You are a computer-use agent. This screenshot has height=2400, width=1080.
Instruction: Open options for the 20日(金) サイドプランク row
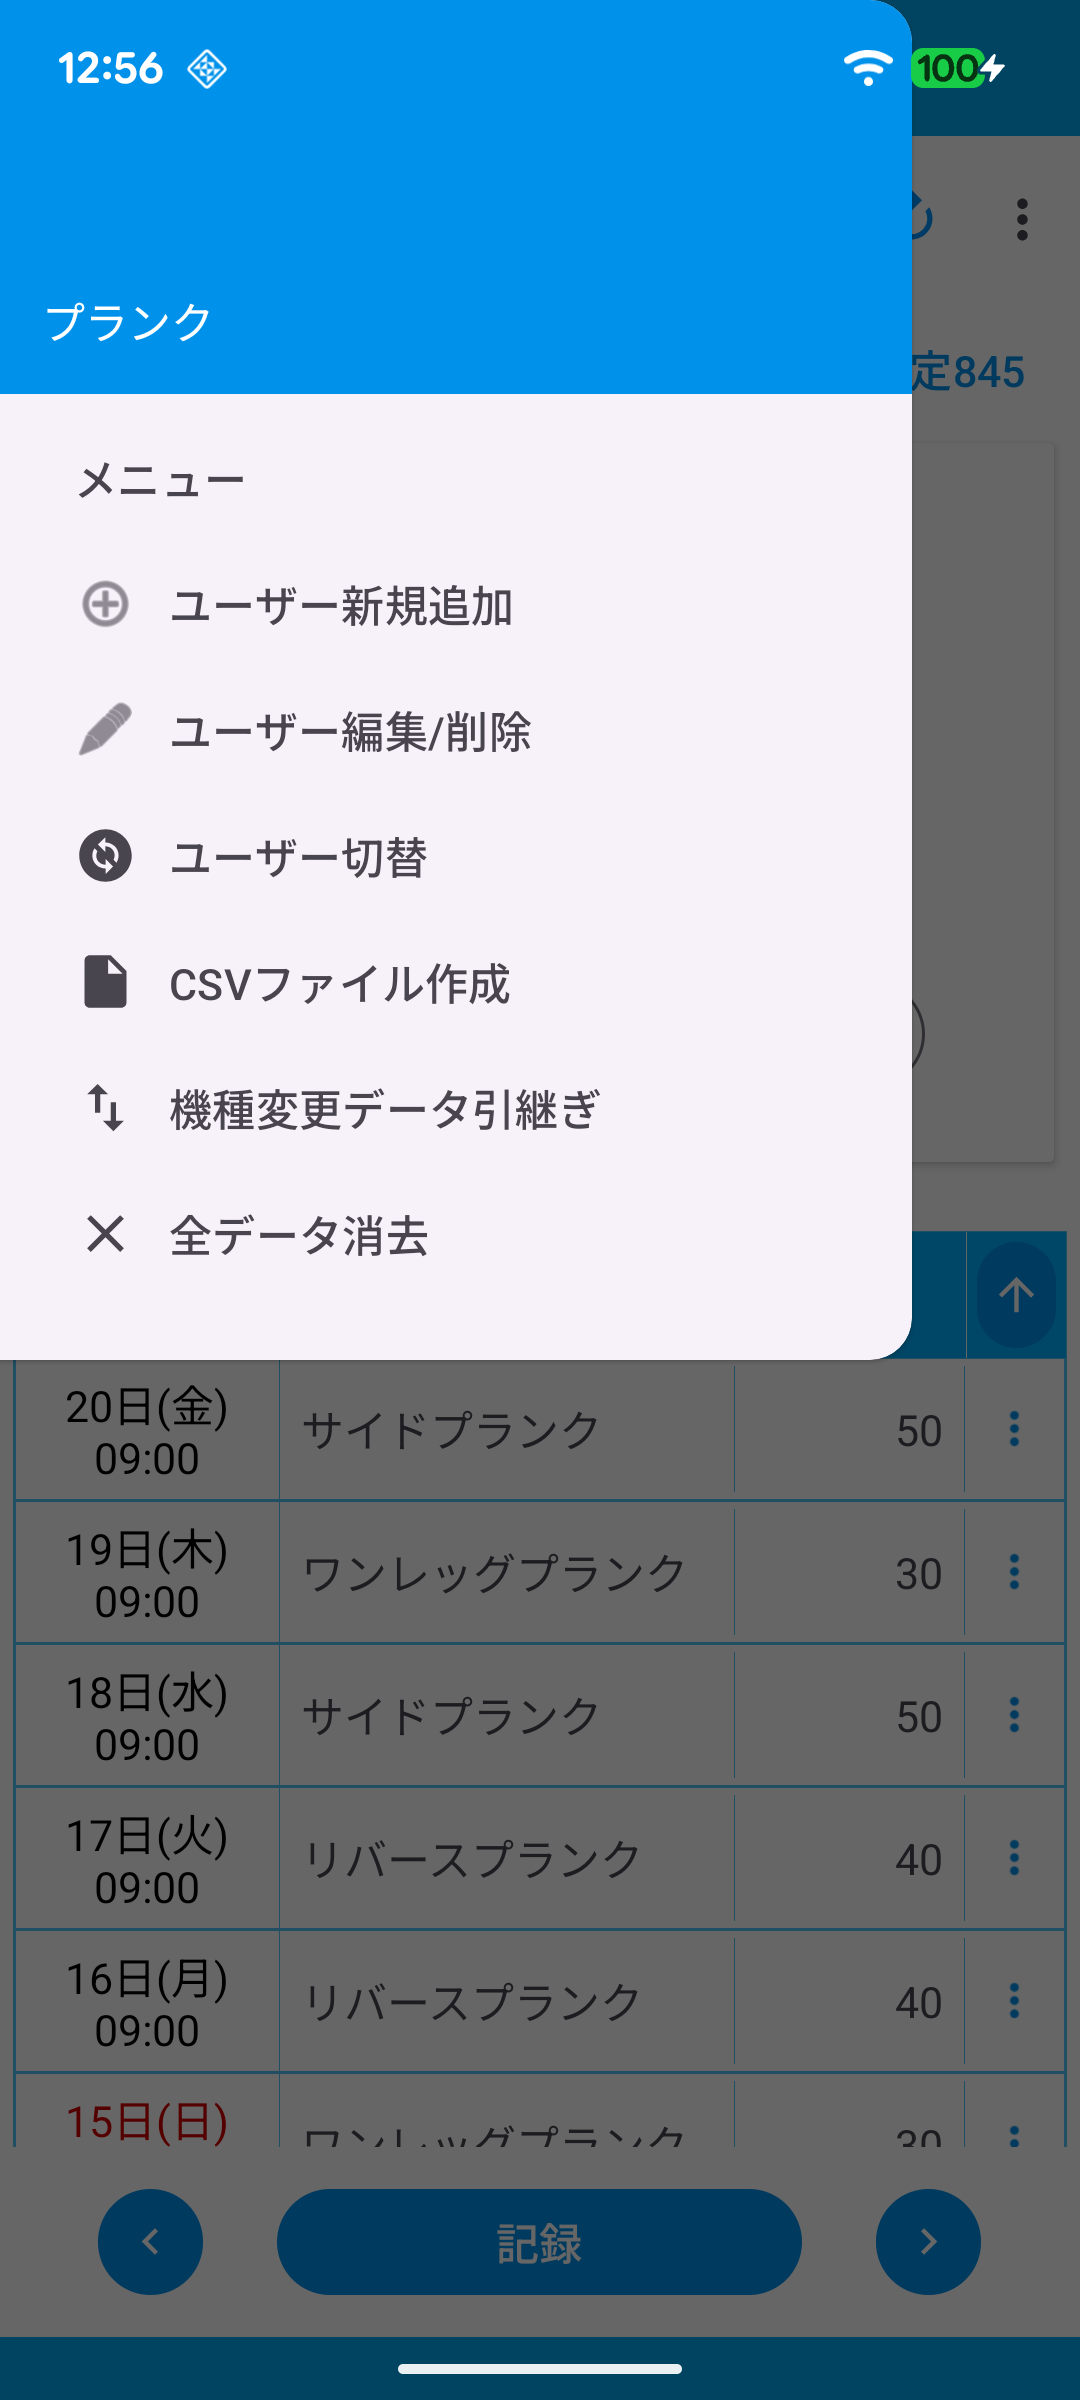[1014, 1429]
